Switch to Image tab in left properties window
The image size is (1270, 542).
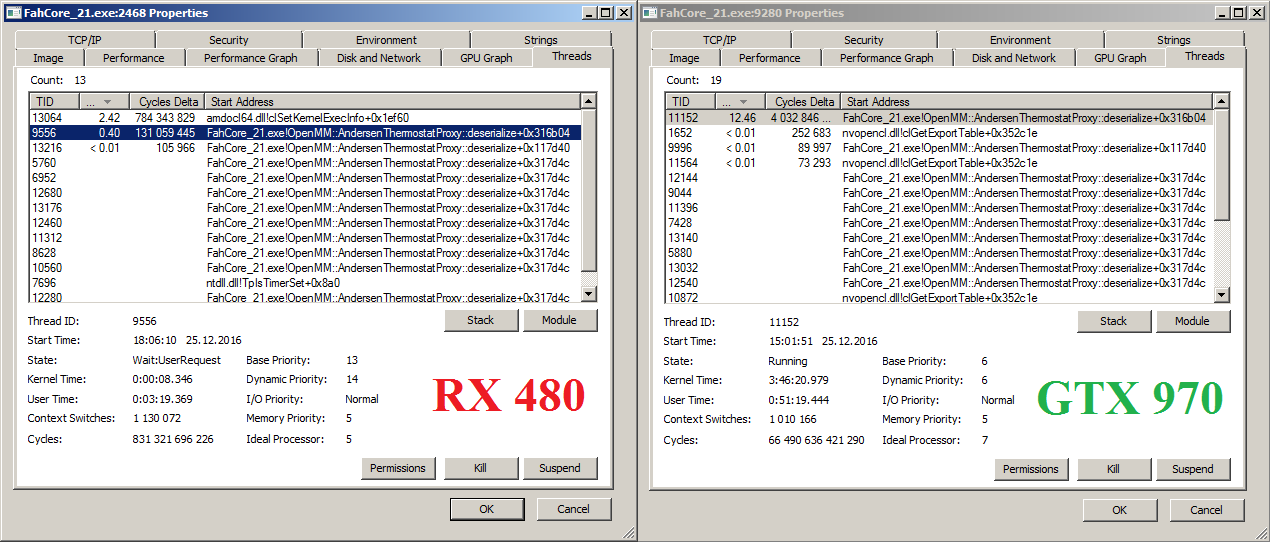click(x=48, y=58)
